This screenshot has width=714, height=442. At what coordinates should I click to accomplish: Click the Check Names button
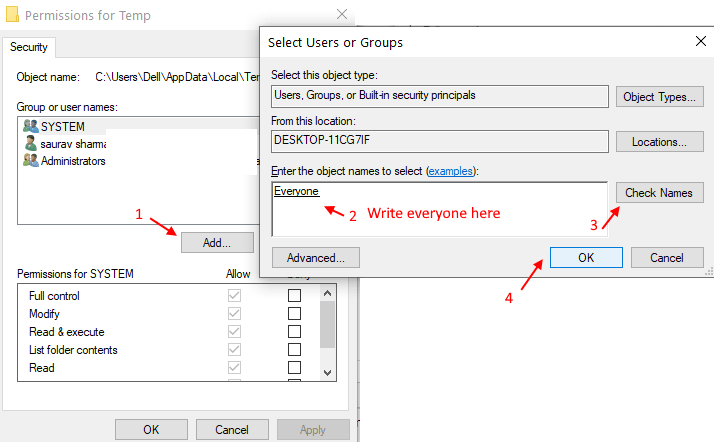[x=660, y=193]
